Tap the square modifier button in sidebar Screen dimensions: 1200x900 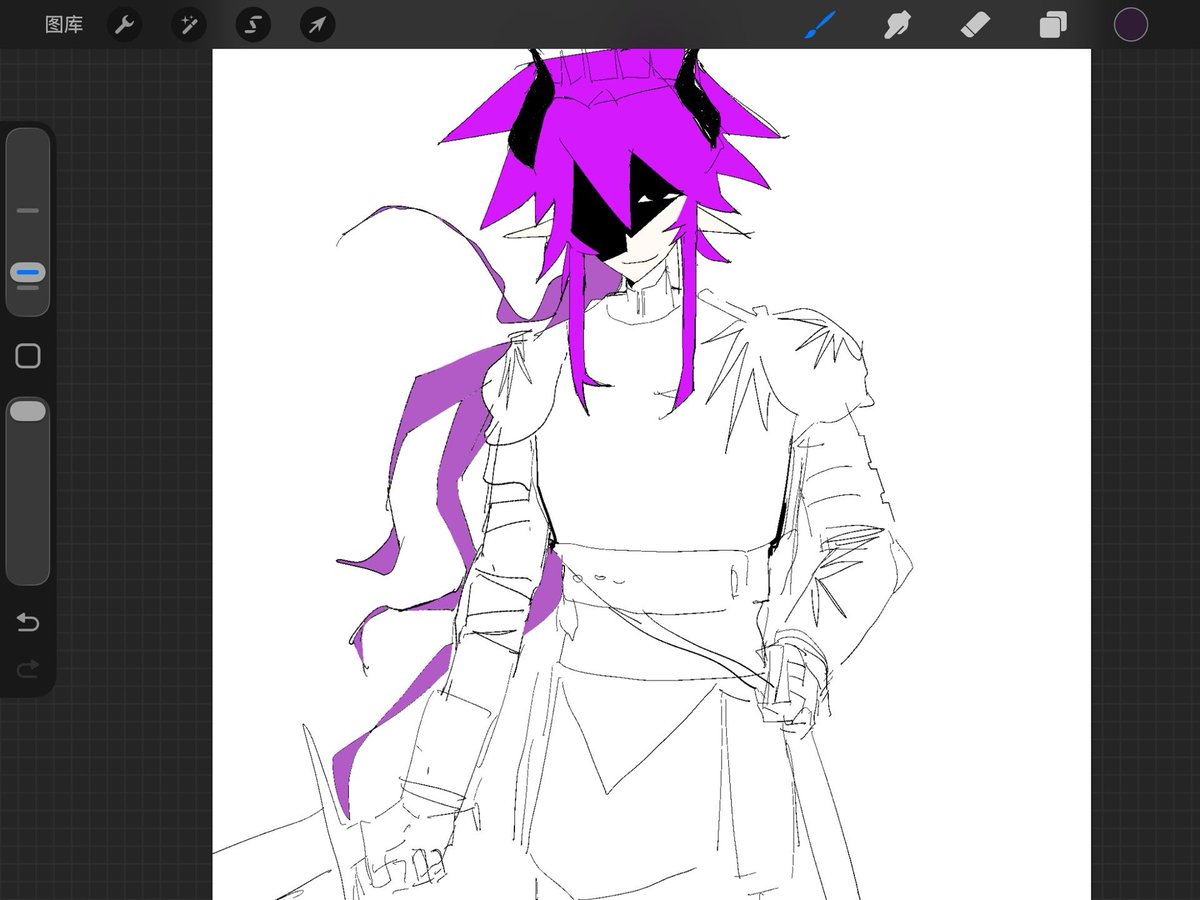[x=28, y=356]
